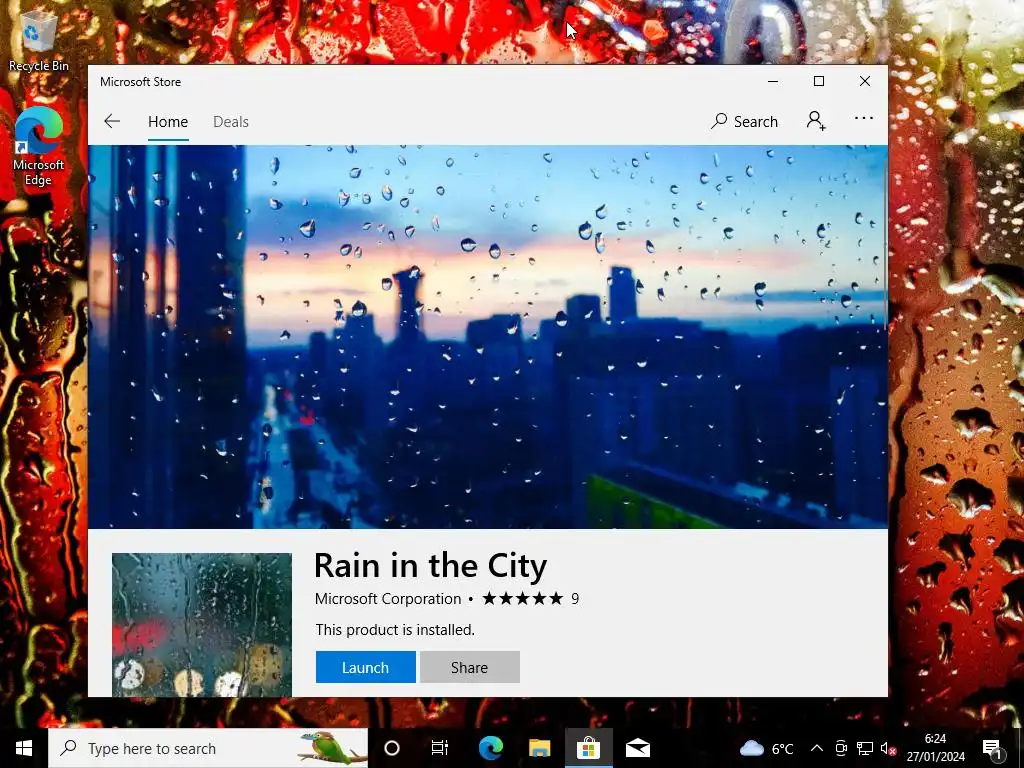1024x768 pixels.
Task: Minimize the Microsoft Store window
Action: pyautogui.click(x=773, y=81)
